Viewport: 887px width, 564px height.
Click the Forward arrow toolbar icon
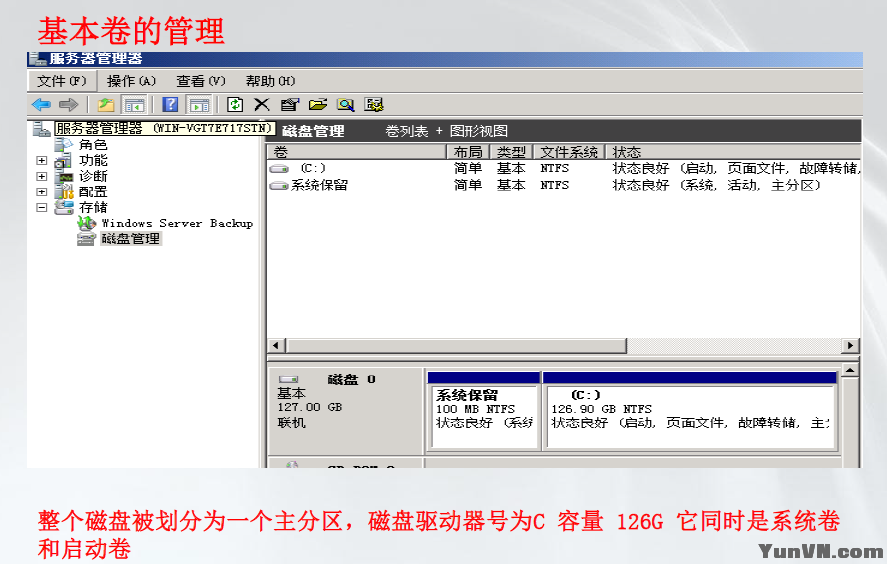(68, 105)
